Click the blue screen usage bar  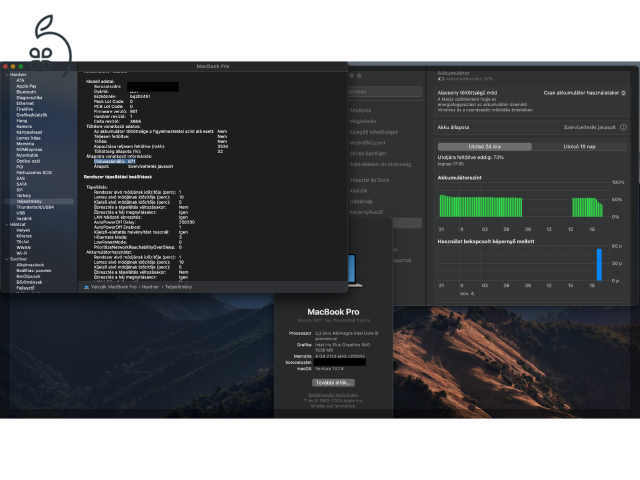pyautogui.click(x=600, y=265)
